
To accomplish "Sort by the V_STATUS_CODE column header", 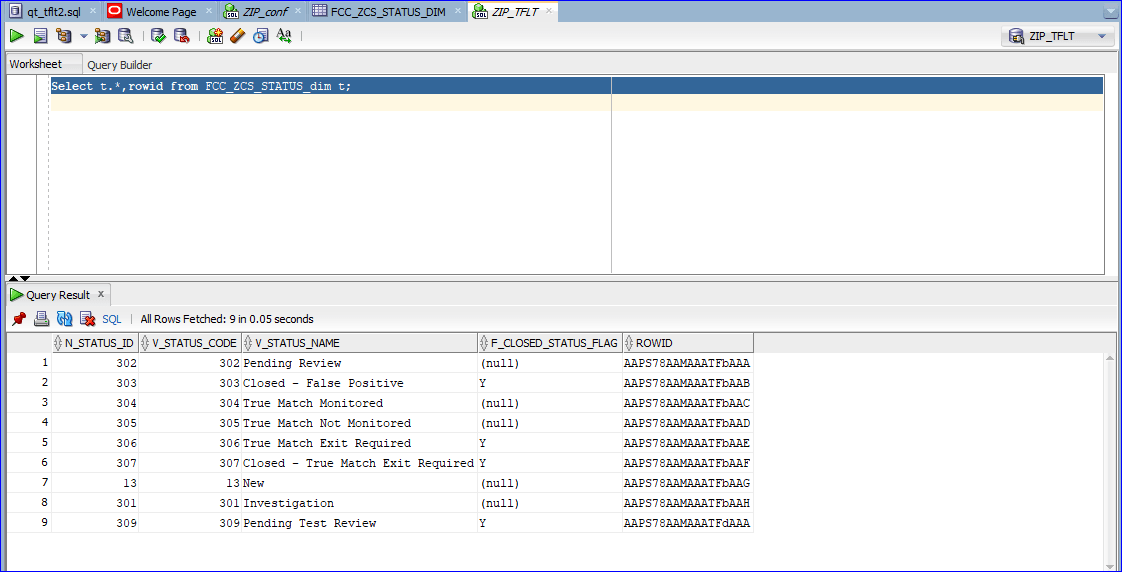I will tap(190, 343).
